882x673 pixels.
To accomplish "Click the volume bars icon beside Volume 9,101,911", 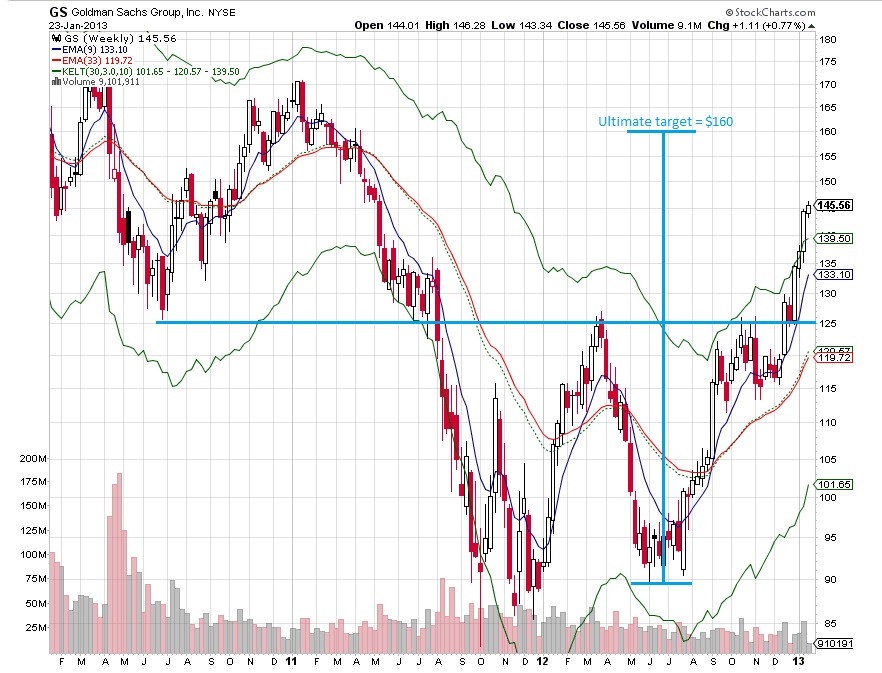I will [x=56, y=82].
